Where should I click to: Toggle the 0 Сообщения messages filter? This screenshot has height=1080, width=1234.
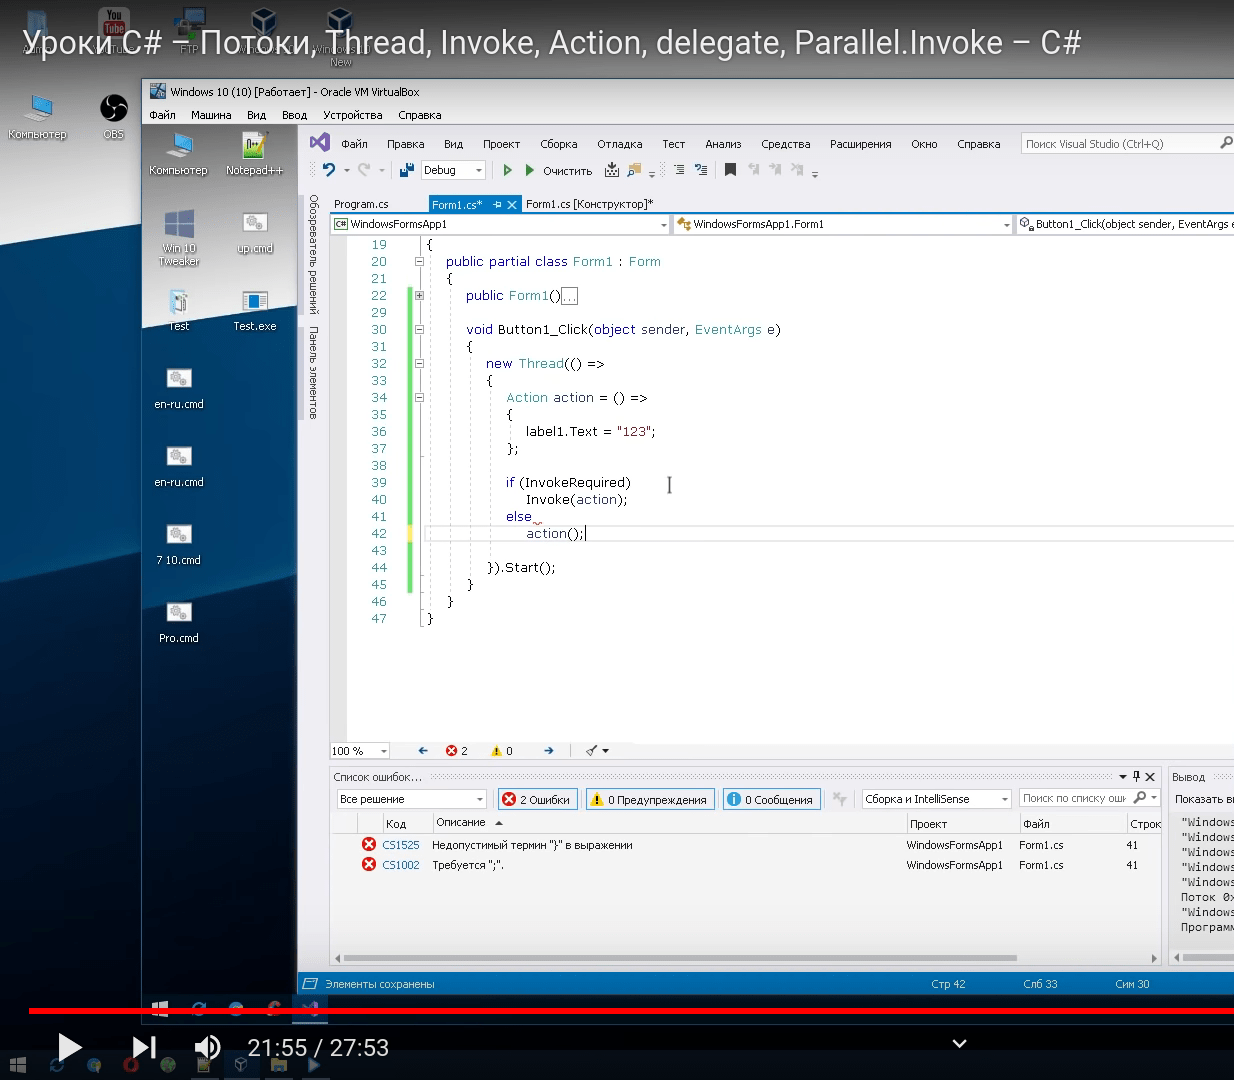click(x=771, y=798)
